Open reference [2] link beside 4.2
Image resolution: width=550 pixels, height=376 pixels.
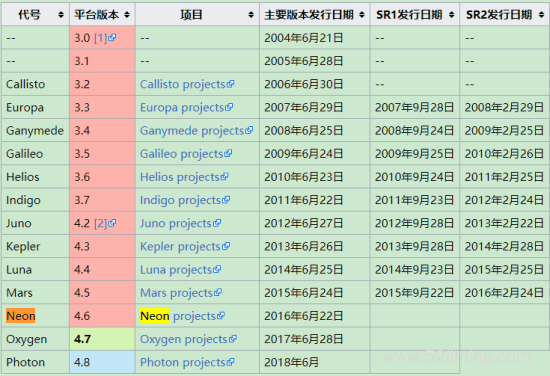[x=105, y=223]
